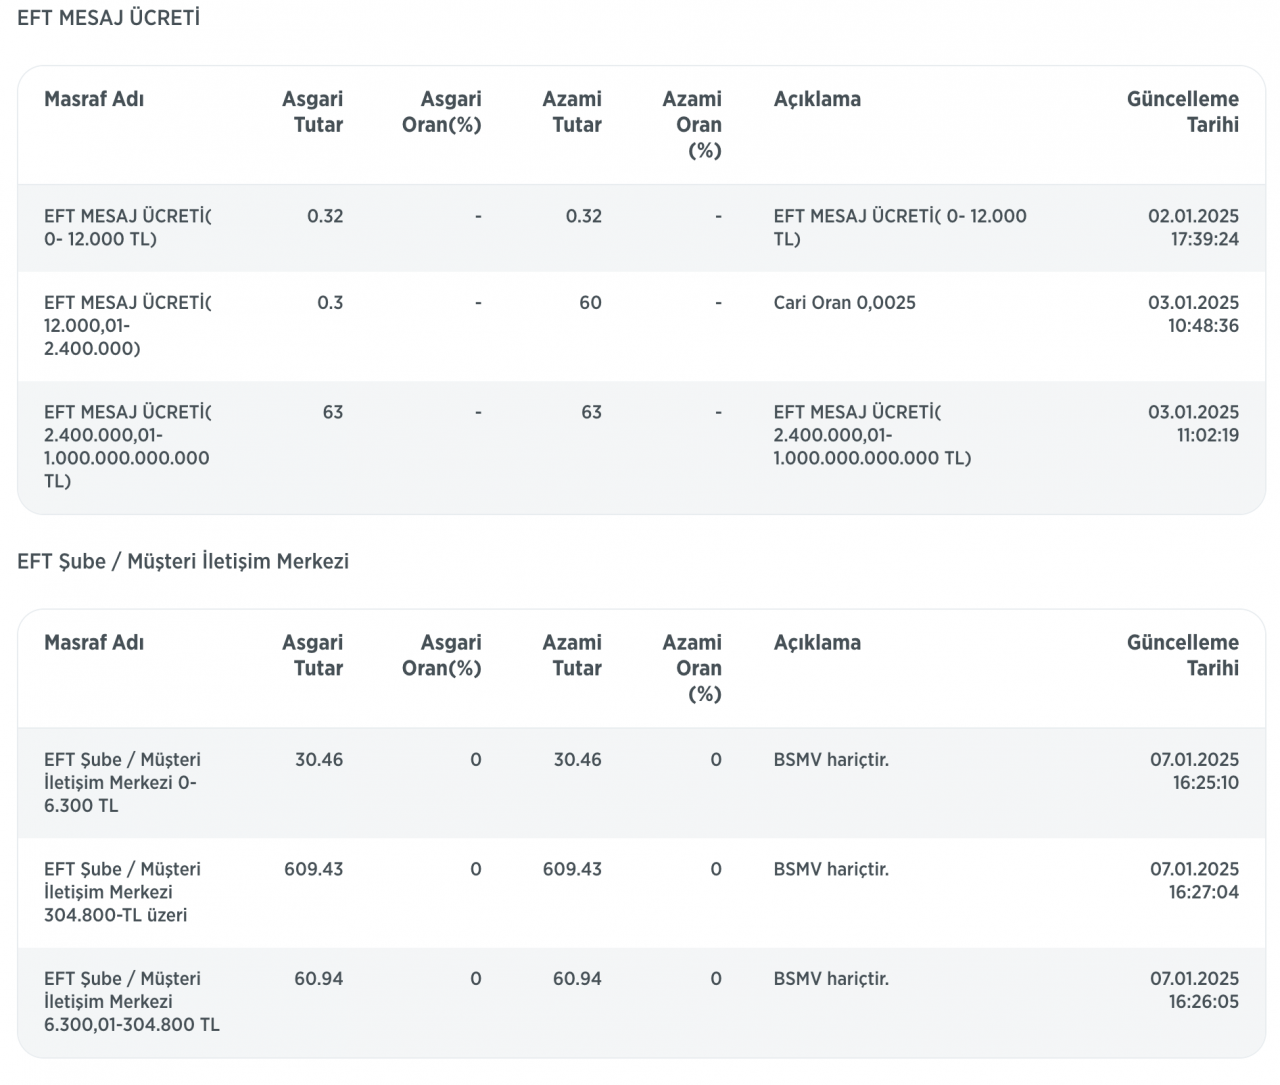The width and height of the screenshot is (1280, 1085).
Task: Select the EFT MESAJ ÜCRETİ section heading
Action: click(x=108, y=18)
